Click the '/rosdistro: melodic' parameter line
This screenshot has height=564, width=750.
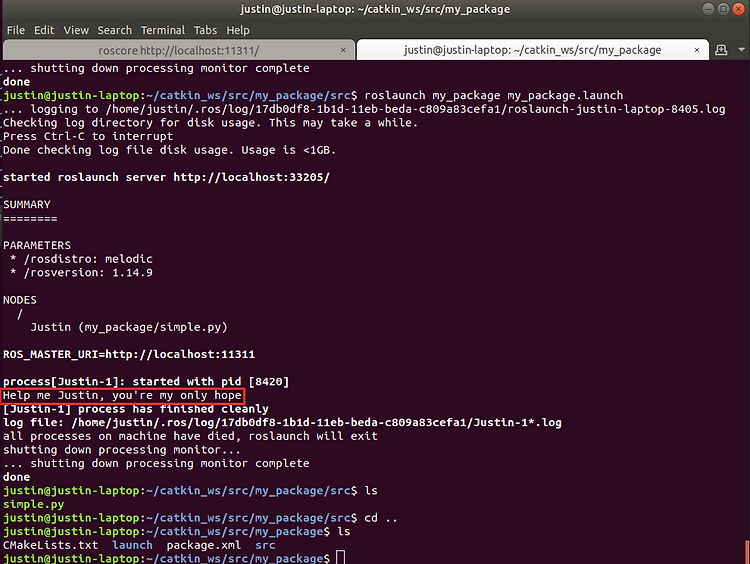(x=81, y=259)
